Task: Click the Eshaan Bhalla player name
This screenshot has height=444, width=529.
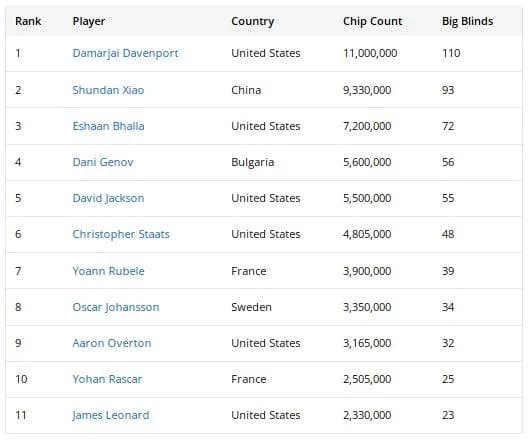Action: tap(108, 126)
